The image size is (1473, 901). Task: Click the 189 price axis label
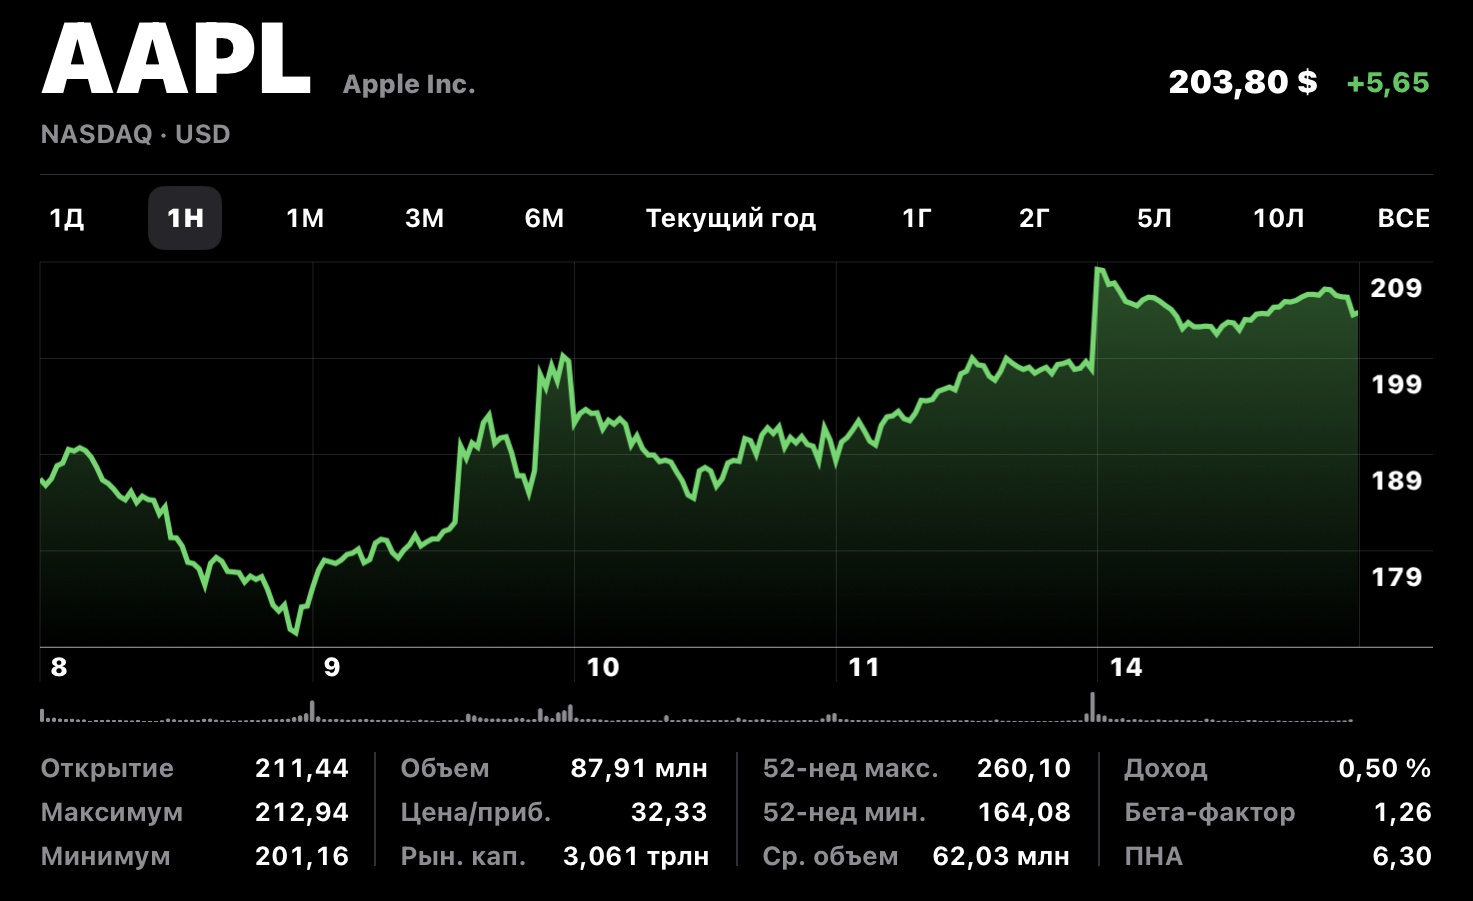[x=1396, y=480]
